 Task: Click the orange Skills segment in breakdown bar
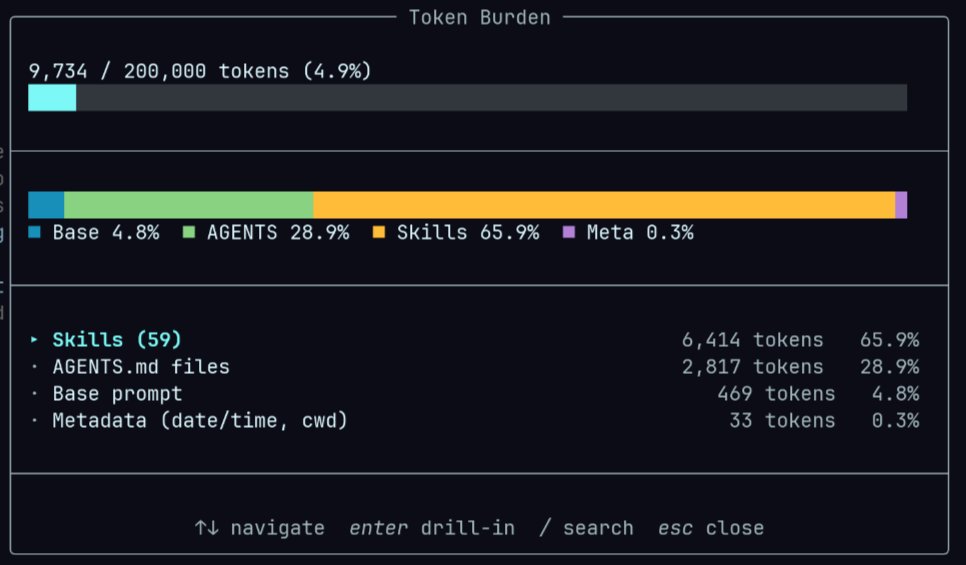tap(604, 205)
